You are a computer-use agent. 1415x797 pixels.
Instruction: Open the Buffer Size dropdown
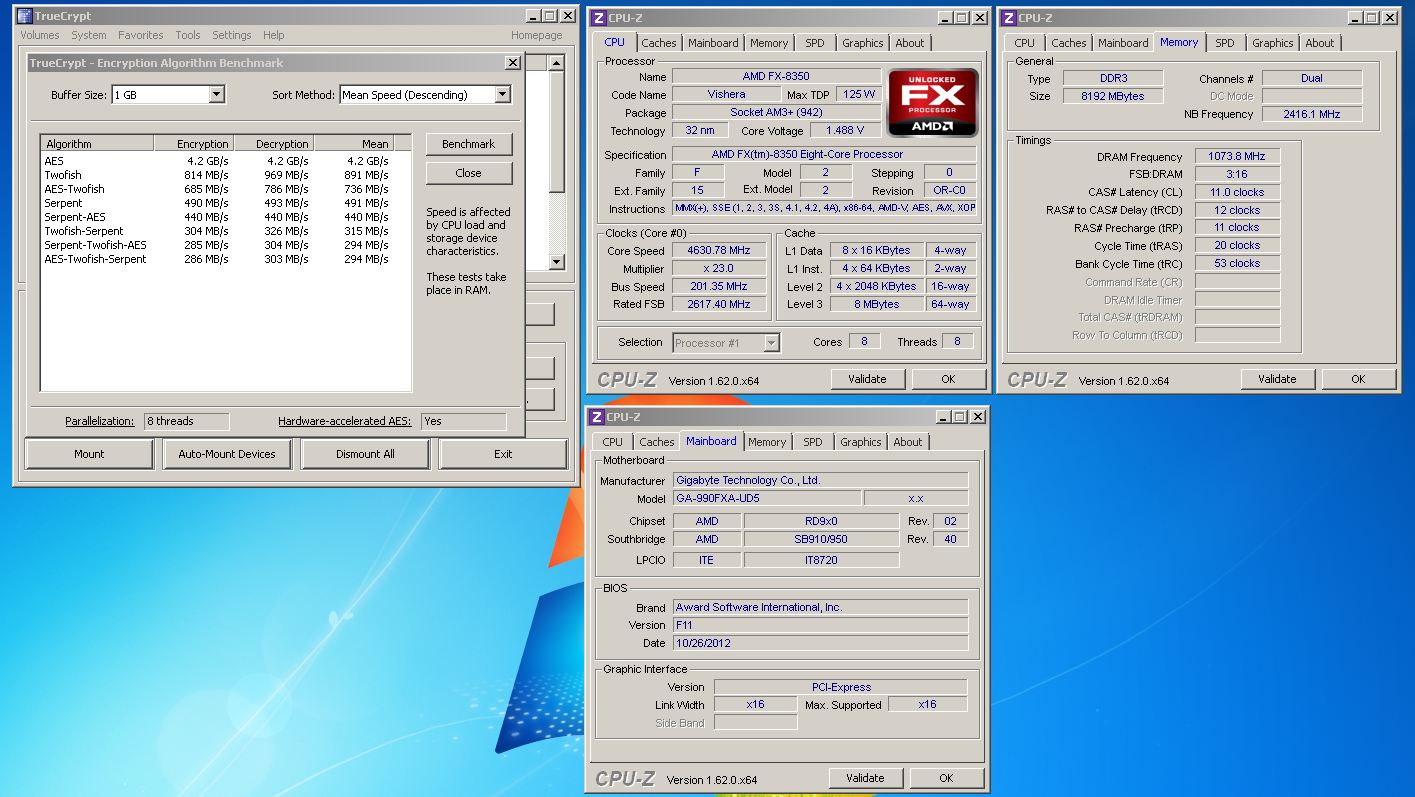pyautogui.click(x=216, y=95)
